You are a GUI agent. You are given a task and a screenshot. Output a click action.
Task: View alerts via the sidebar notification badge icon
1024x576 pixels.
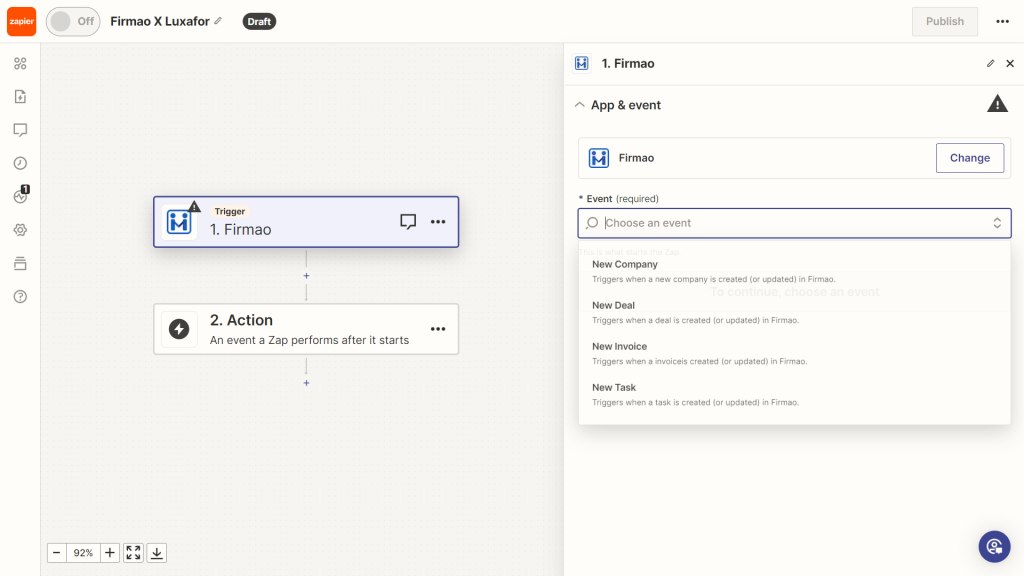[x=20, y=196]
